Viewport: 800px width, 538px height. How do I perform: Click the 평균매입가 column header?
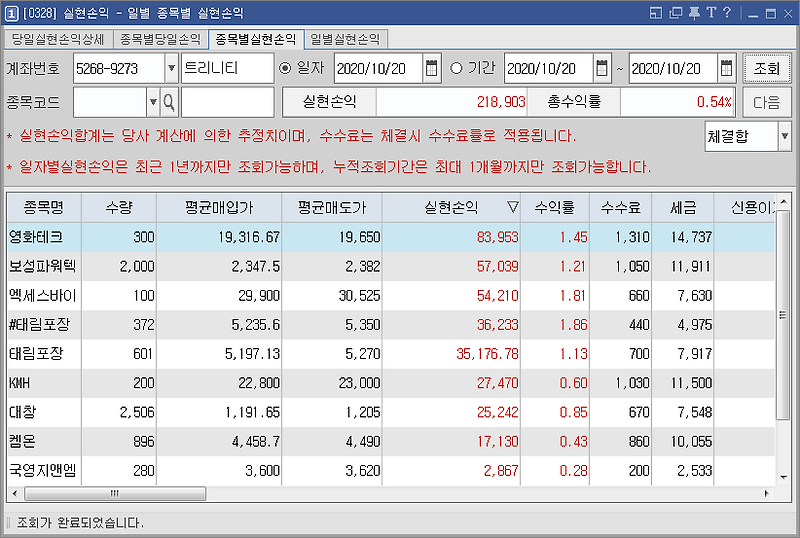pos(219,207)
